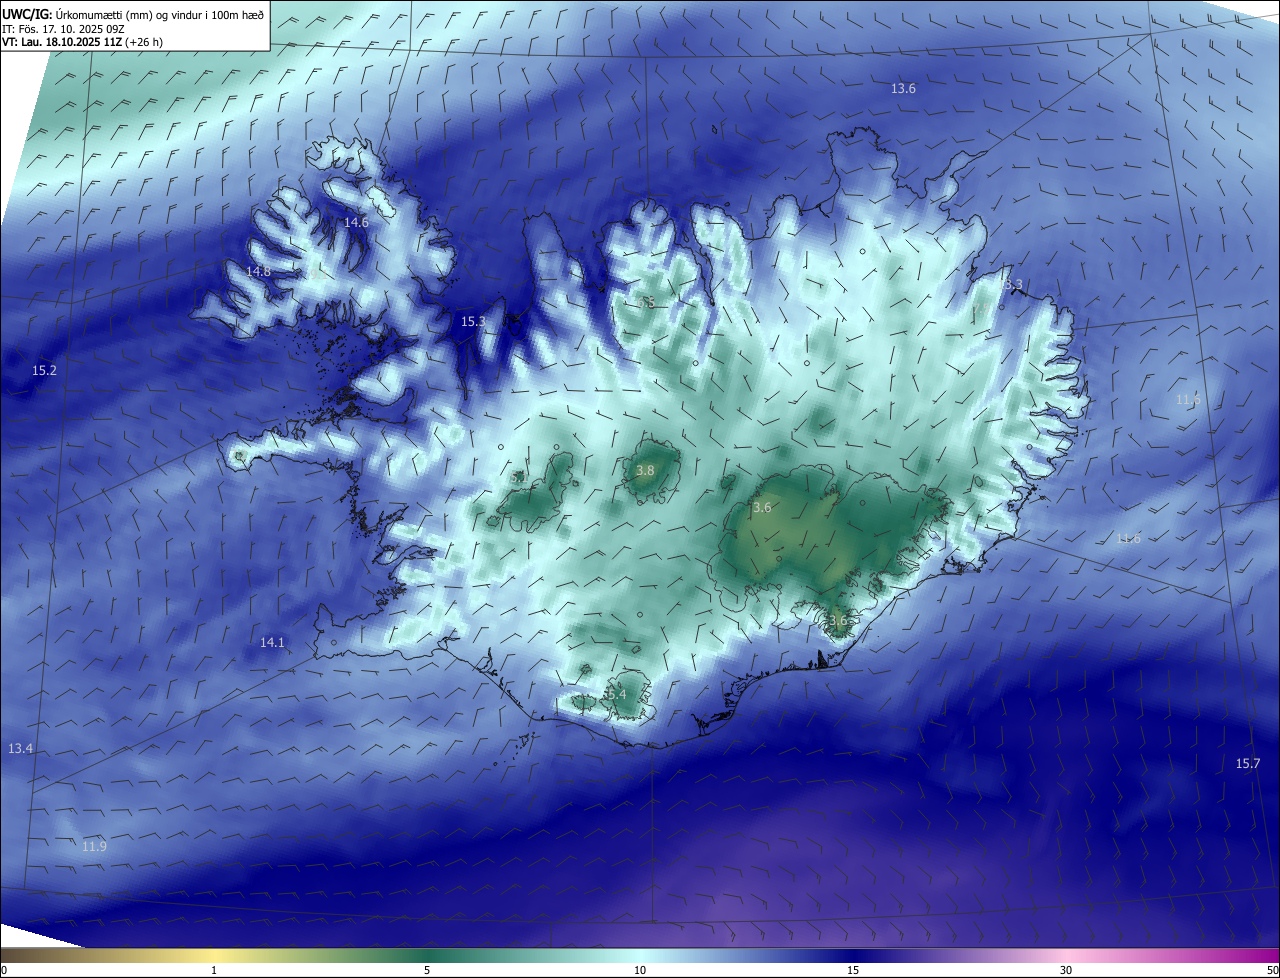Click the 11.9 value label on the map
Viewport: 1280px width, 978px height.
tap(94, 846)
